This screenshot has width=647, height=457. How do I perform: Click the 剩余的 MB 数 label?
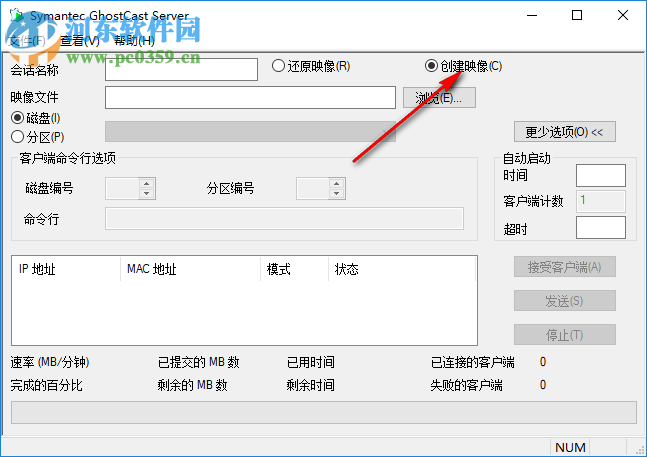192,385
